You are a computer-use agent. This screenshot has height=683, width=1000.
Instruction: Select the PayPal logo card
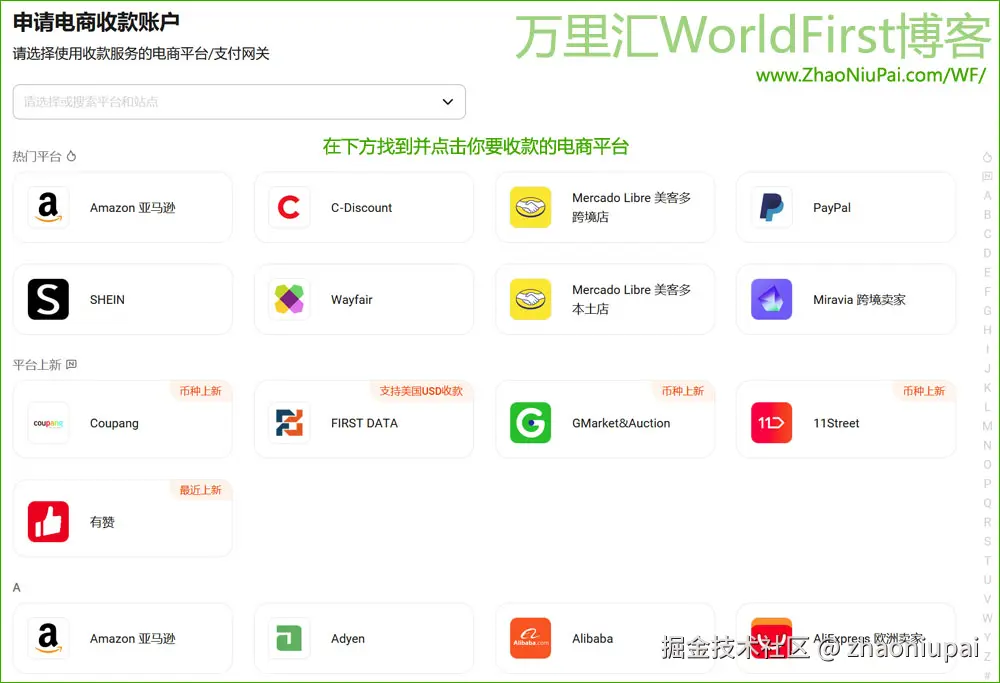point(771,207)
